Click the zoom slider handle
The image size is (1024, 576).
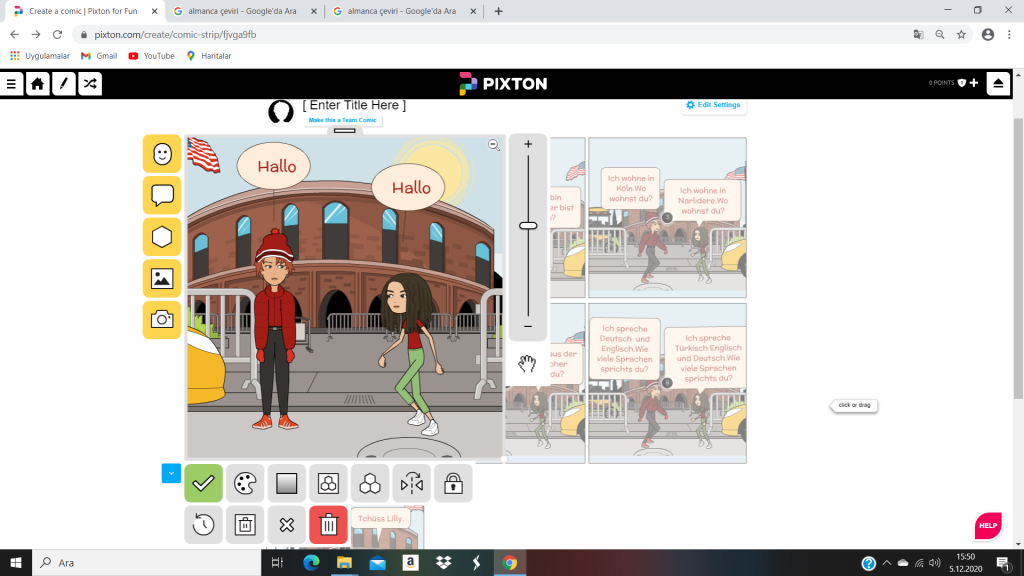[x=528, y=225]
